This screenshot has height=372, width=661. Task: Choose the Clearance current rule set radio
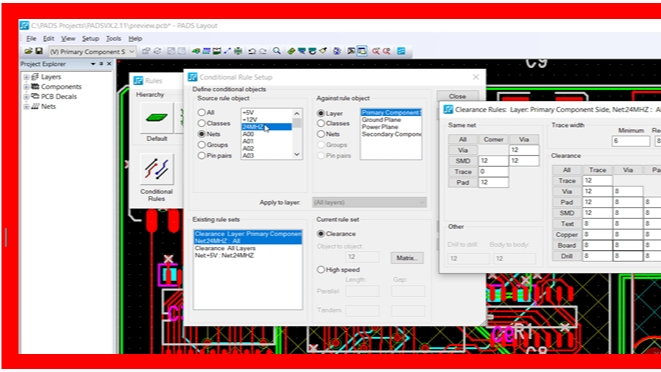coord(321,234)
